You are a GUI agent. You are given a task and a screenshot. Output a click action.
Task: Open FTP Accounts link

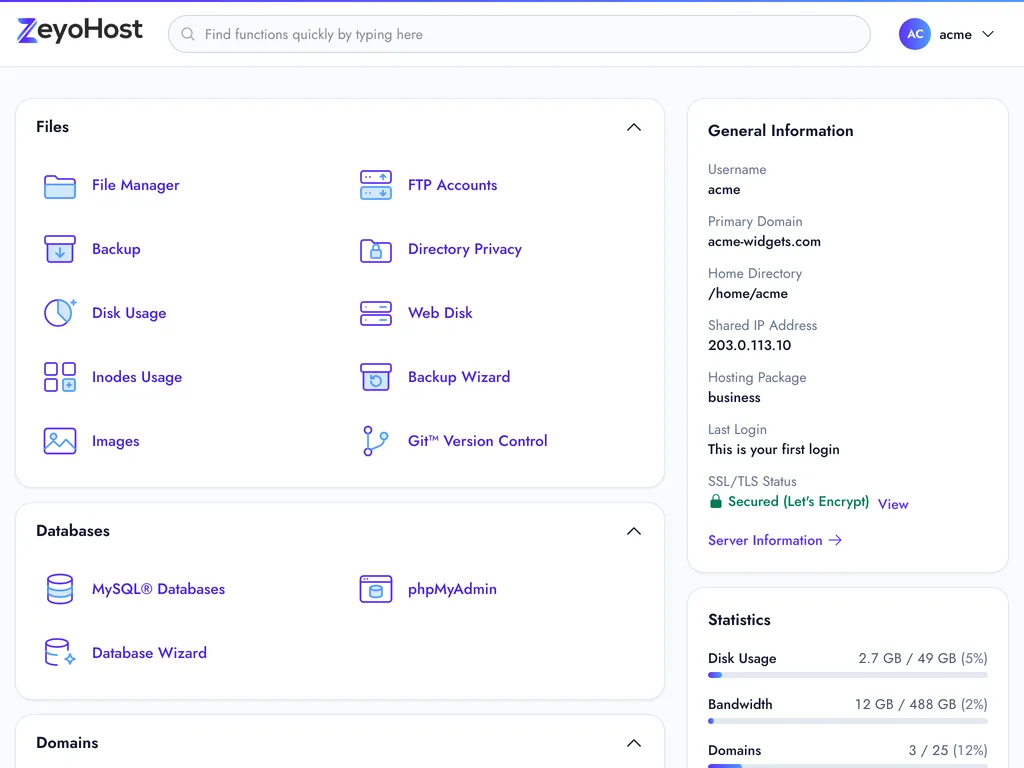click(453, 185)
